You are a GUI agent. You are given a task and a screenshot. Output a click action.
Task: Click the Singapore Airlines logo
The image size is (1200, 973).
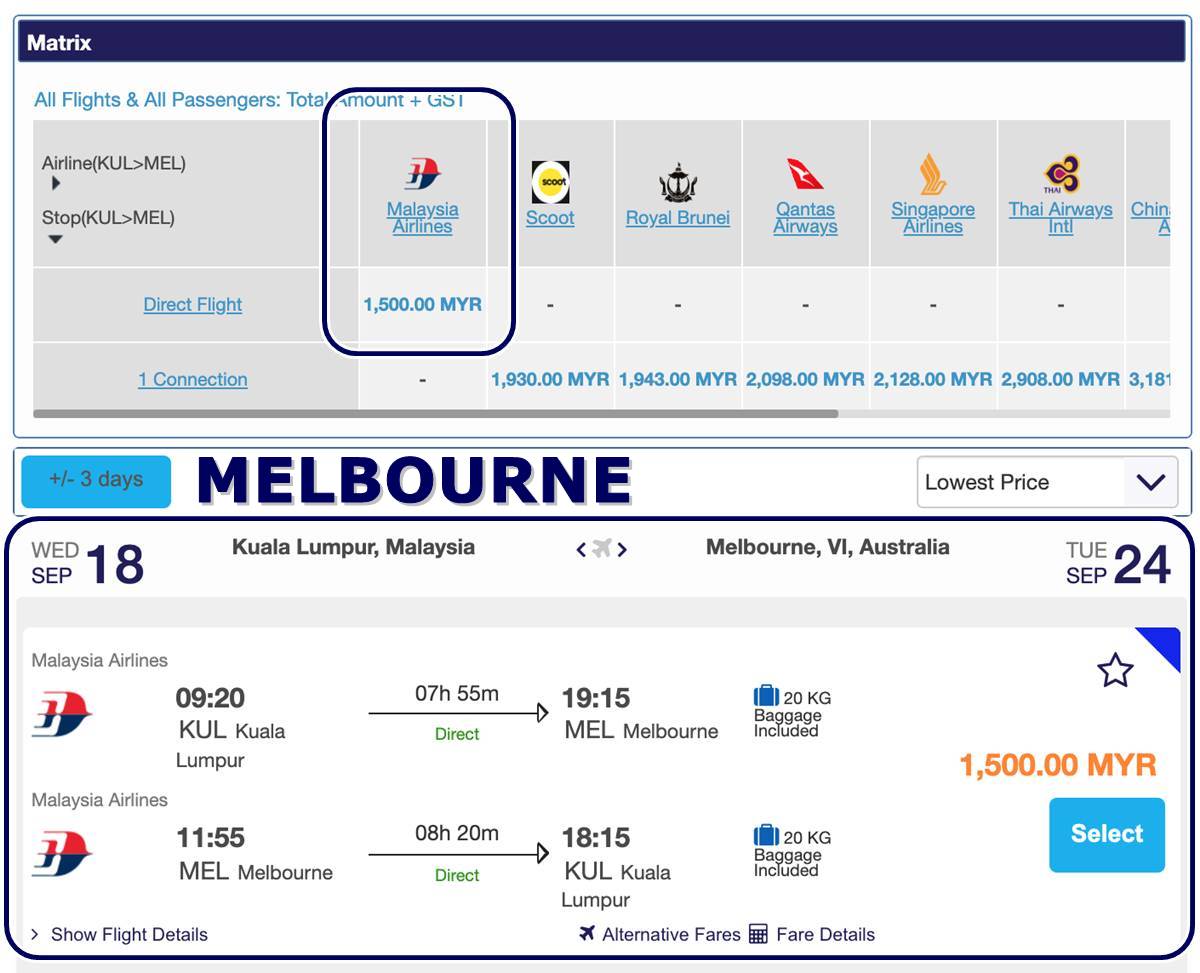[x=932, y=174]
